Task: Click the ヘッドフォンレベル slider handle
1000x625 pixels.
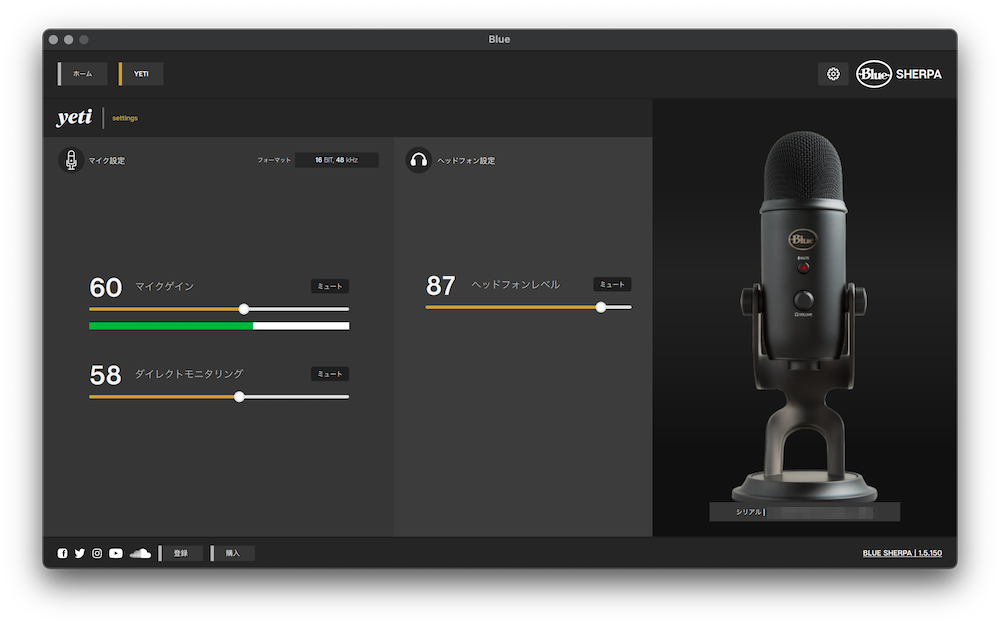Action: [x=601, y=307]
